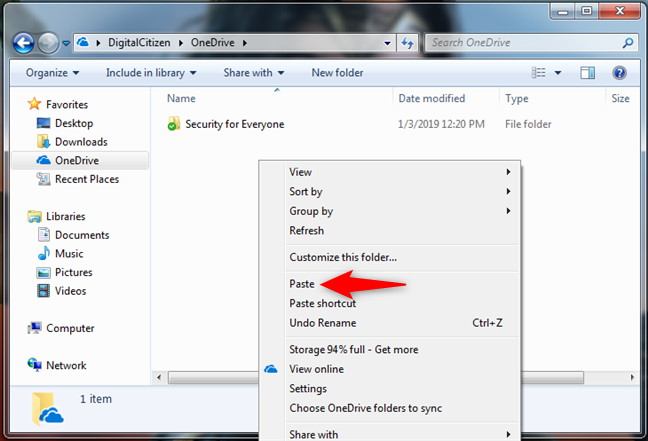
Task: Click the change view icon
Action: tap(538, 73)
